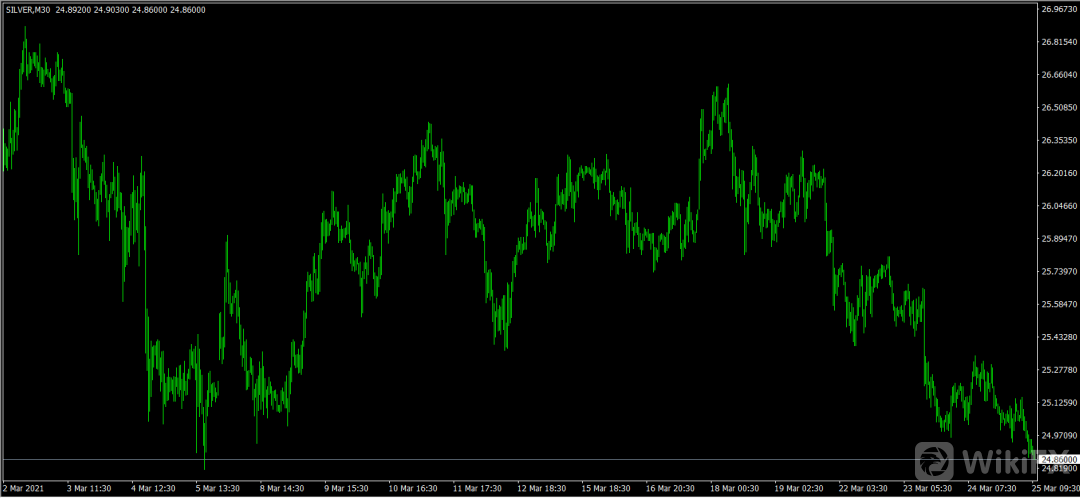
Task: Click the highest candle peak near 2 Mar
Action: [x=25, y=30]
